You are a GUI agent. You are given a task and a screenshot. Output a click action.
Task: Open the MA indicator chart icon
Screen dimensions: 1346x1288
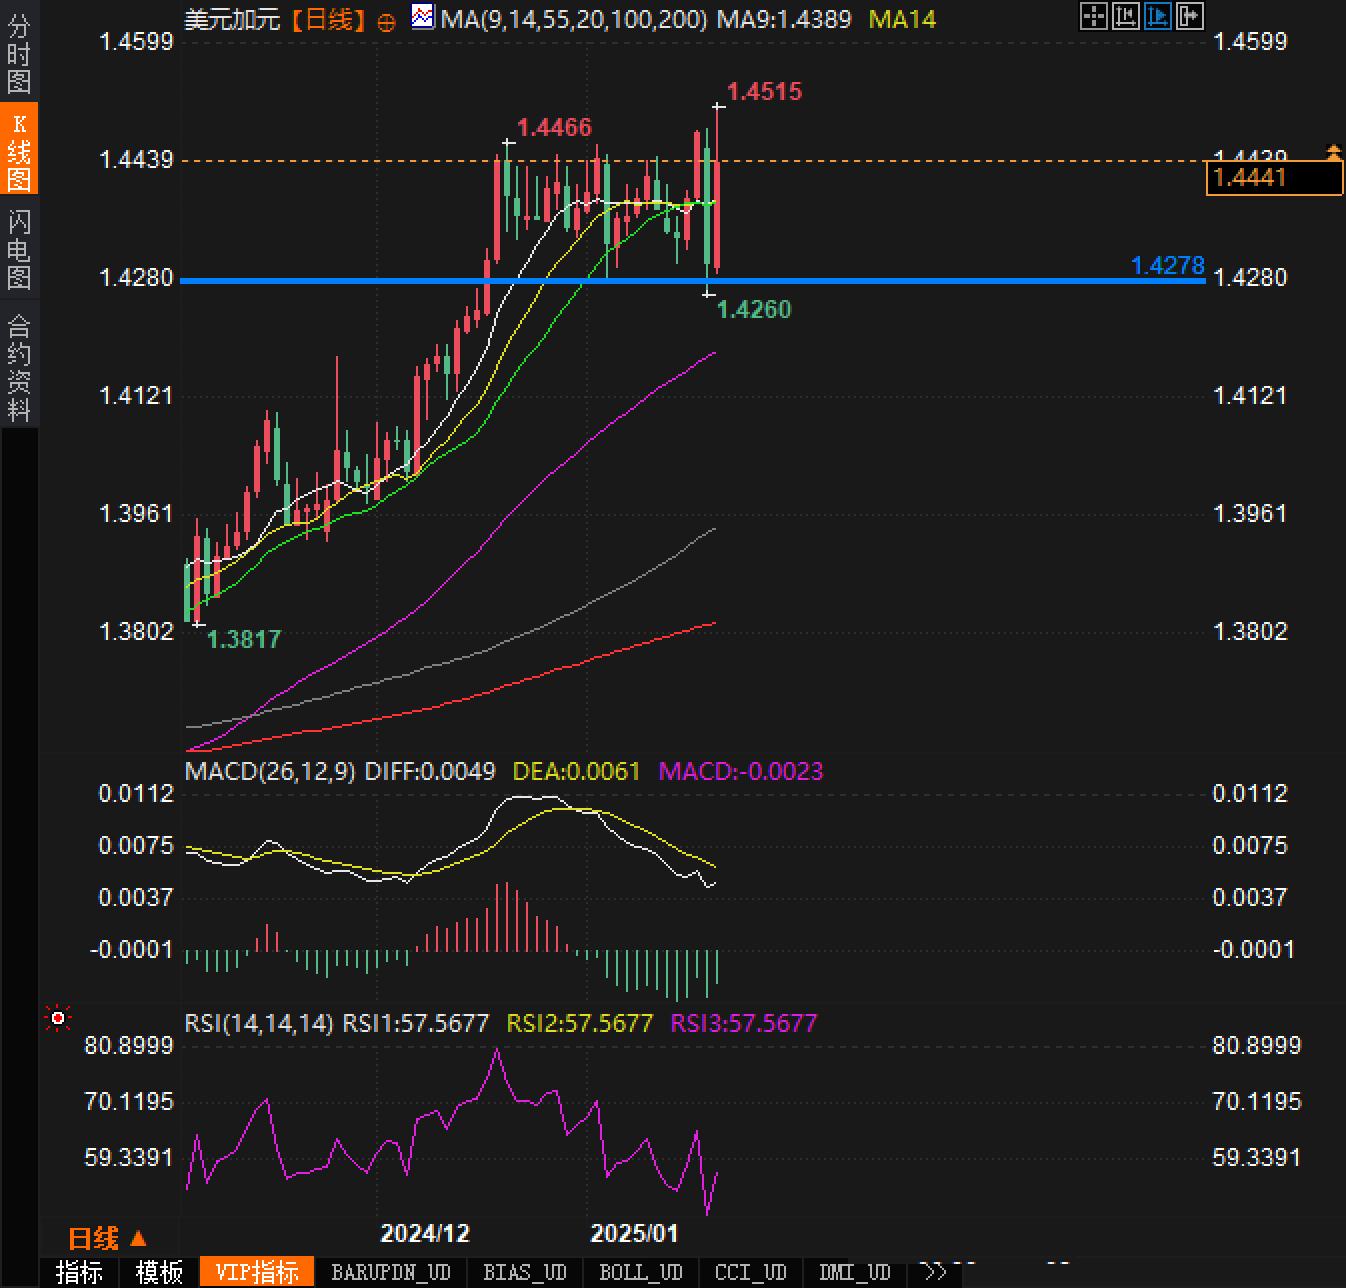(x=424, y=17)
